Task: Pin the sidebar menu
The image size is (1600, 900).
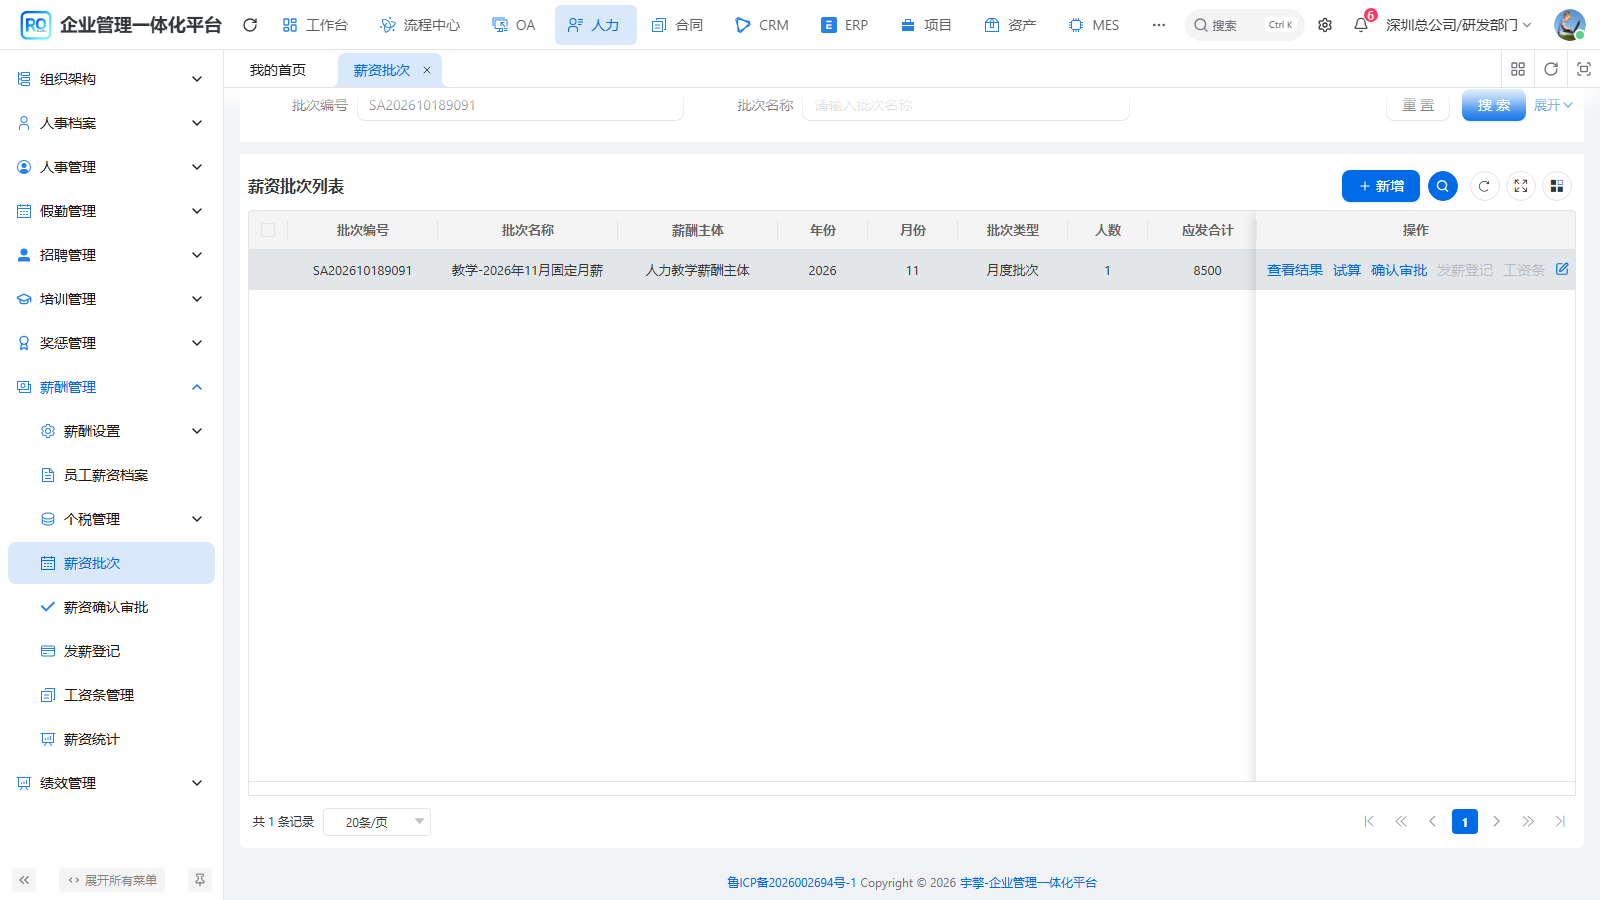Action: [200, 880]
